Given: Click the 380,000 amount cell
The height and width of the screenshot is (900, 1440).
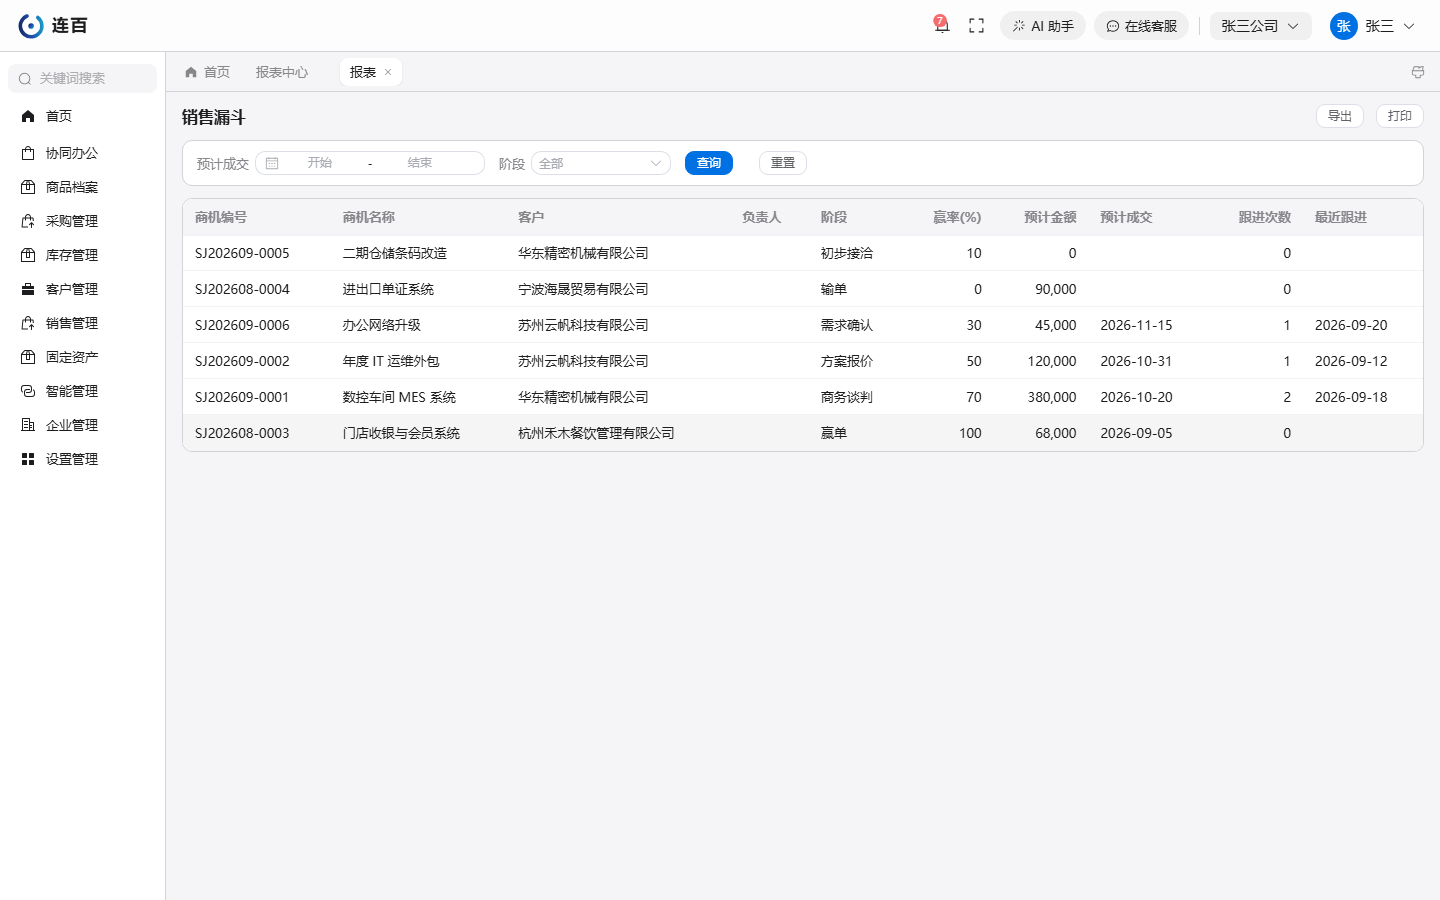Looking at the screenshot, I should pyautogui.click(x=1052, y=397).
